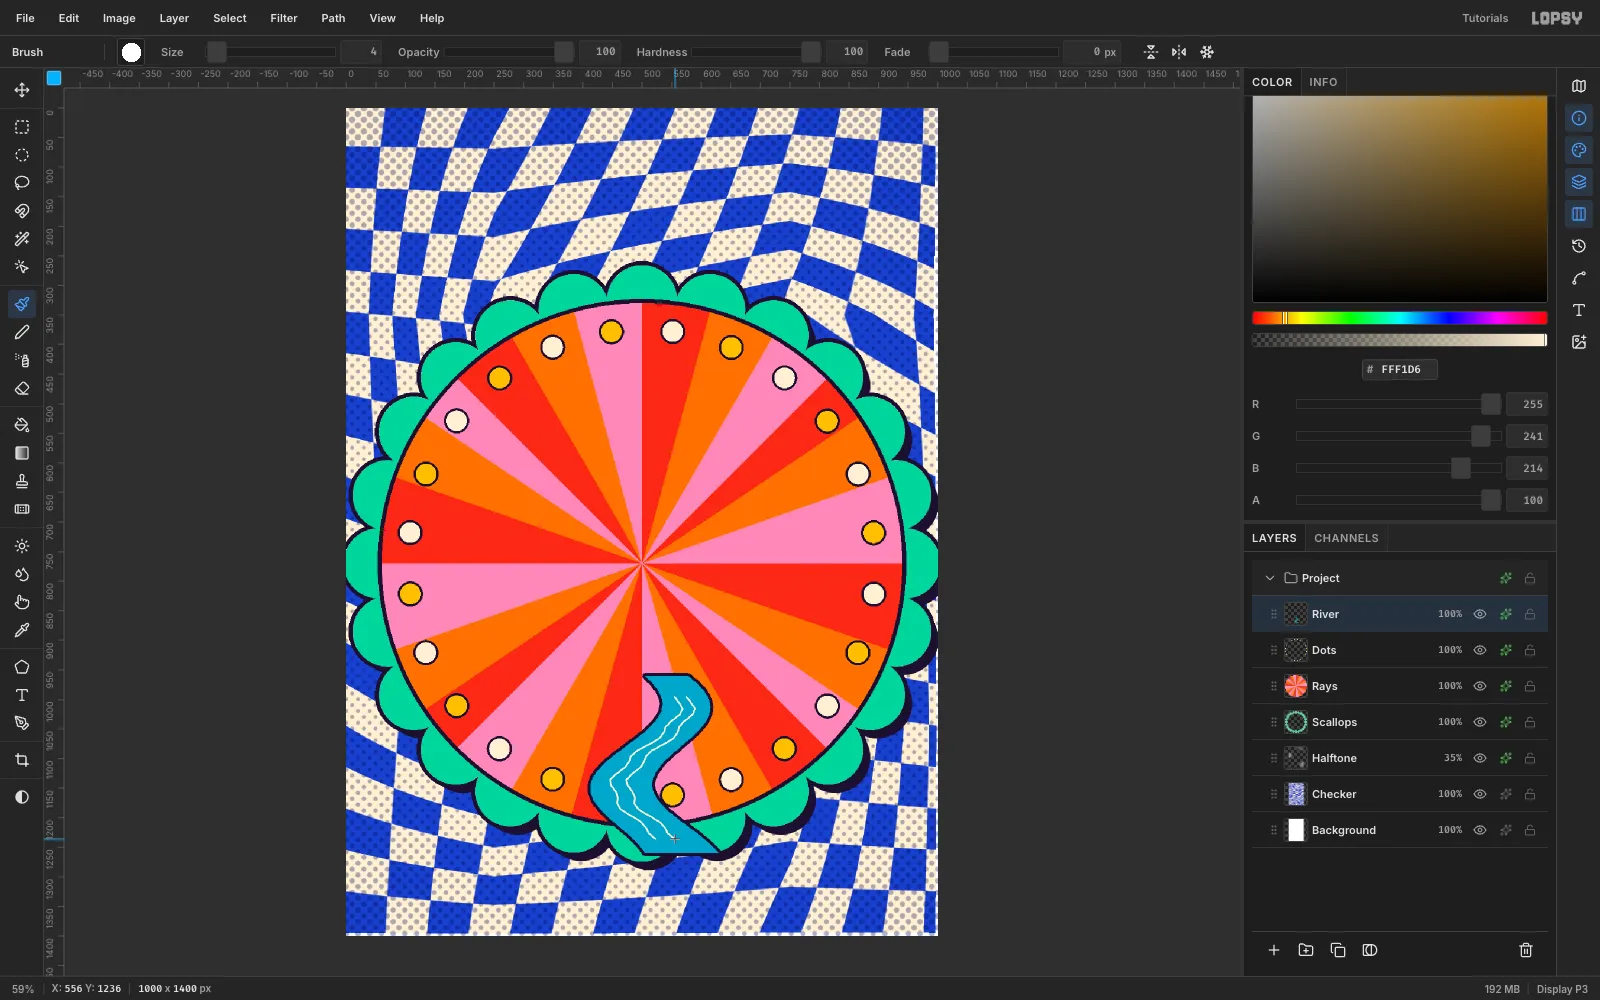Open the color palette panel icon

[1579, 150]
